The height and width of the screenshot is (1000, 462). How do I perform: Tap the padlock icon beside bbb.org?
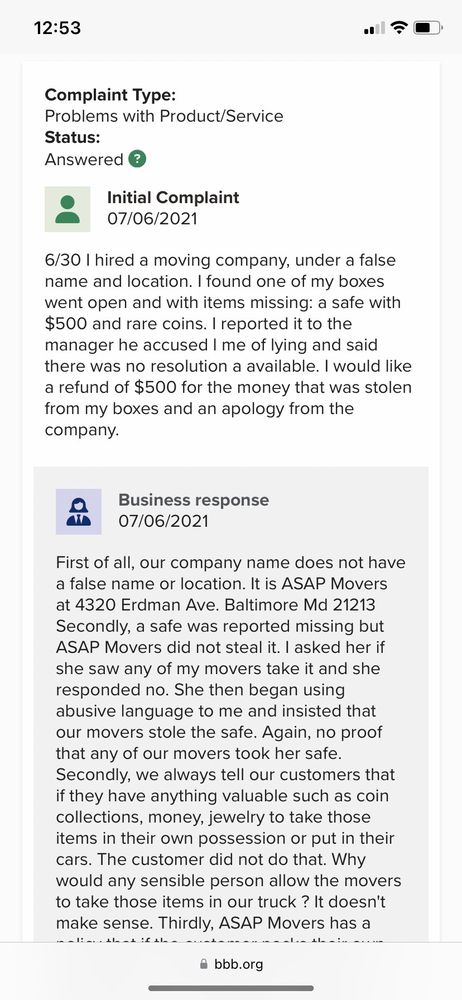click(x=204, y=964)
